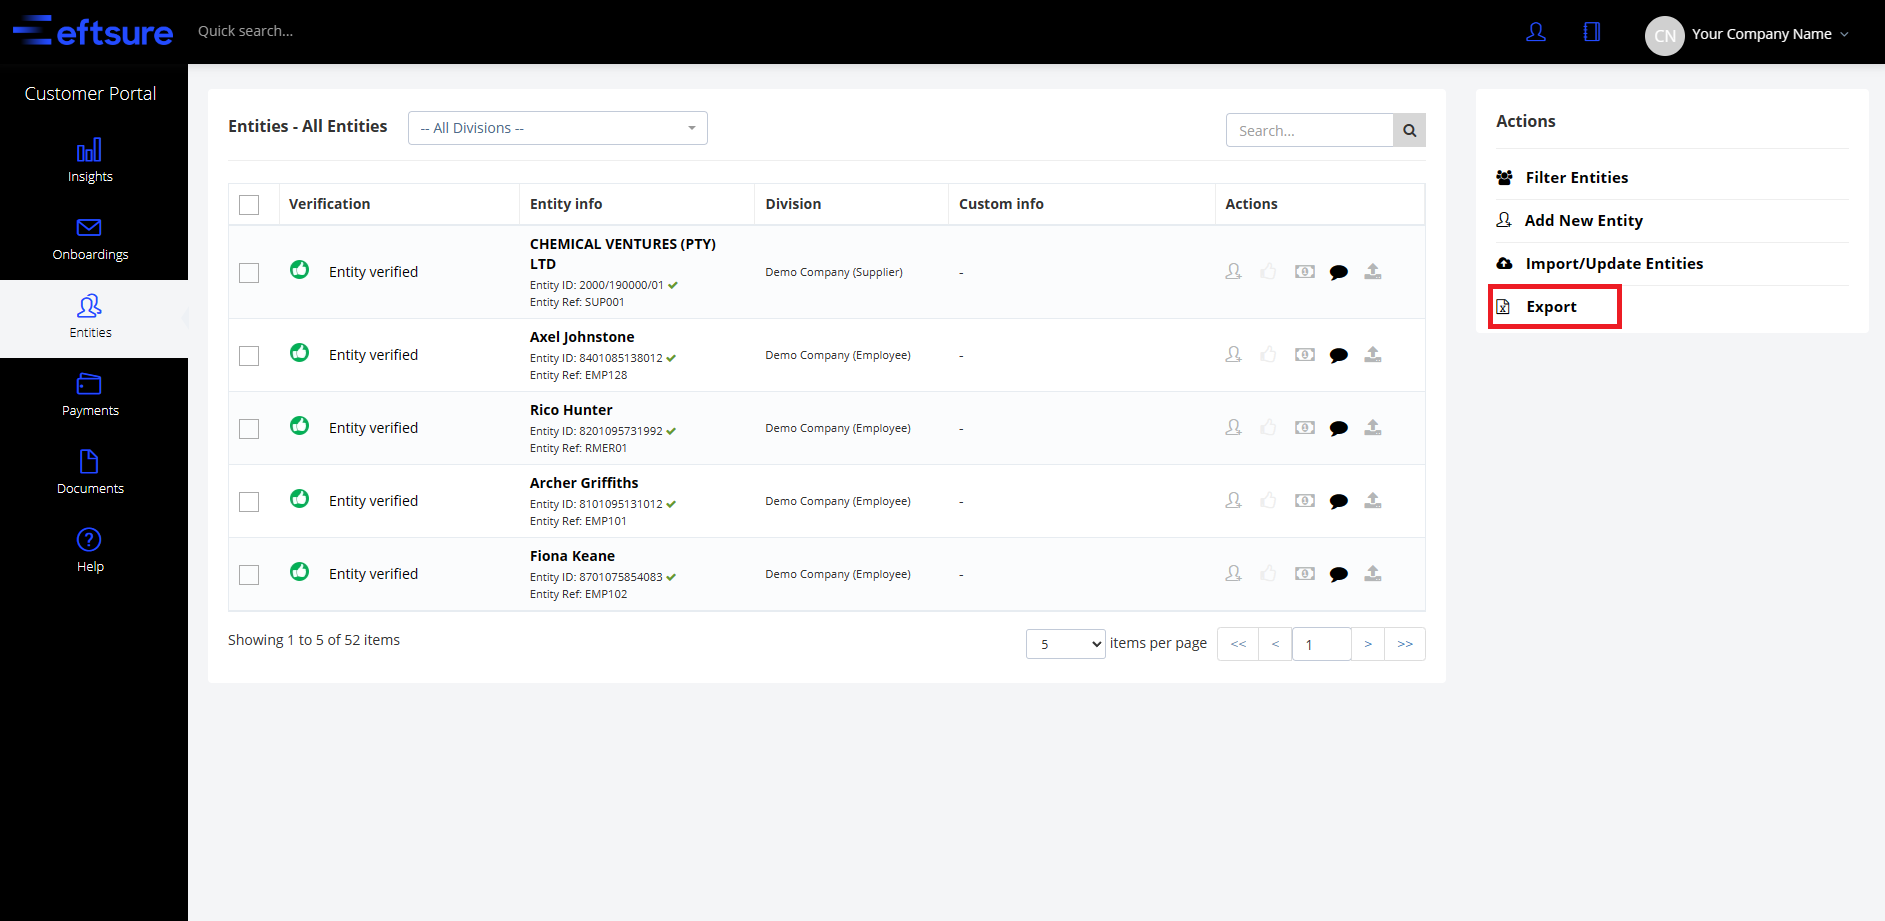Click upload icon for CHEMICAL VENTURES row
Screen dimensions: 1885x921
pos(1373,272)
